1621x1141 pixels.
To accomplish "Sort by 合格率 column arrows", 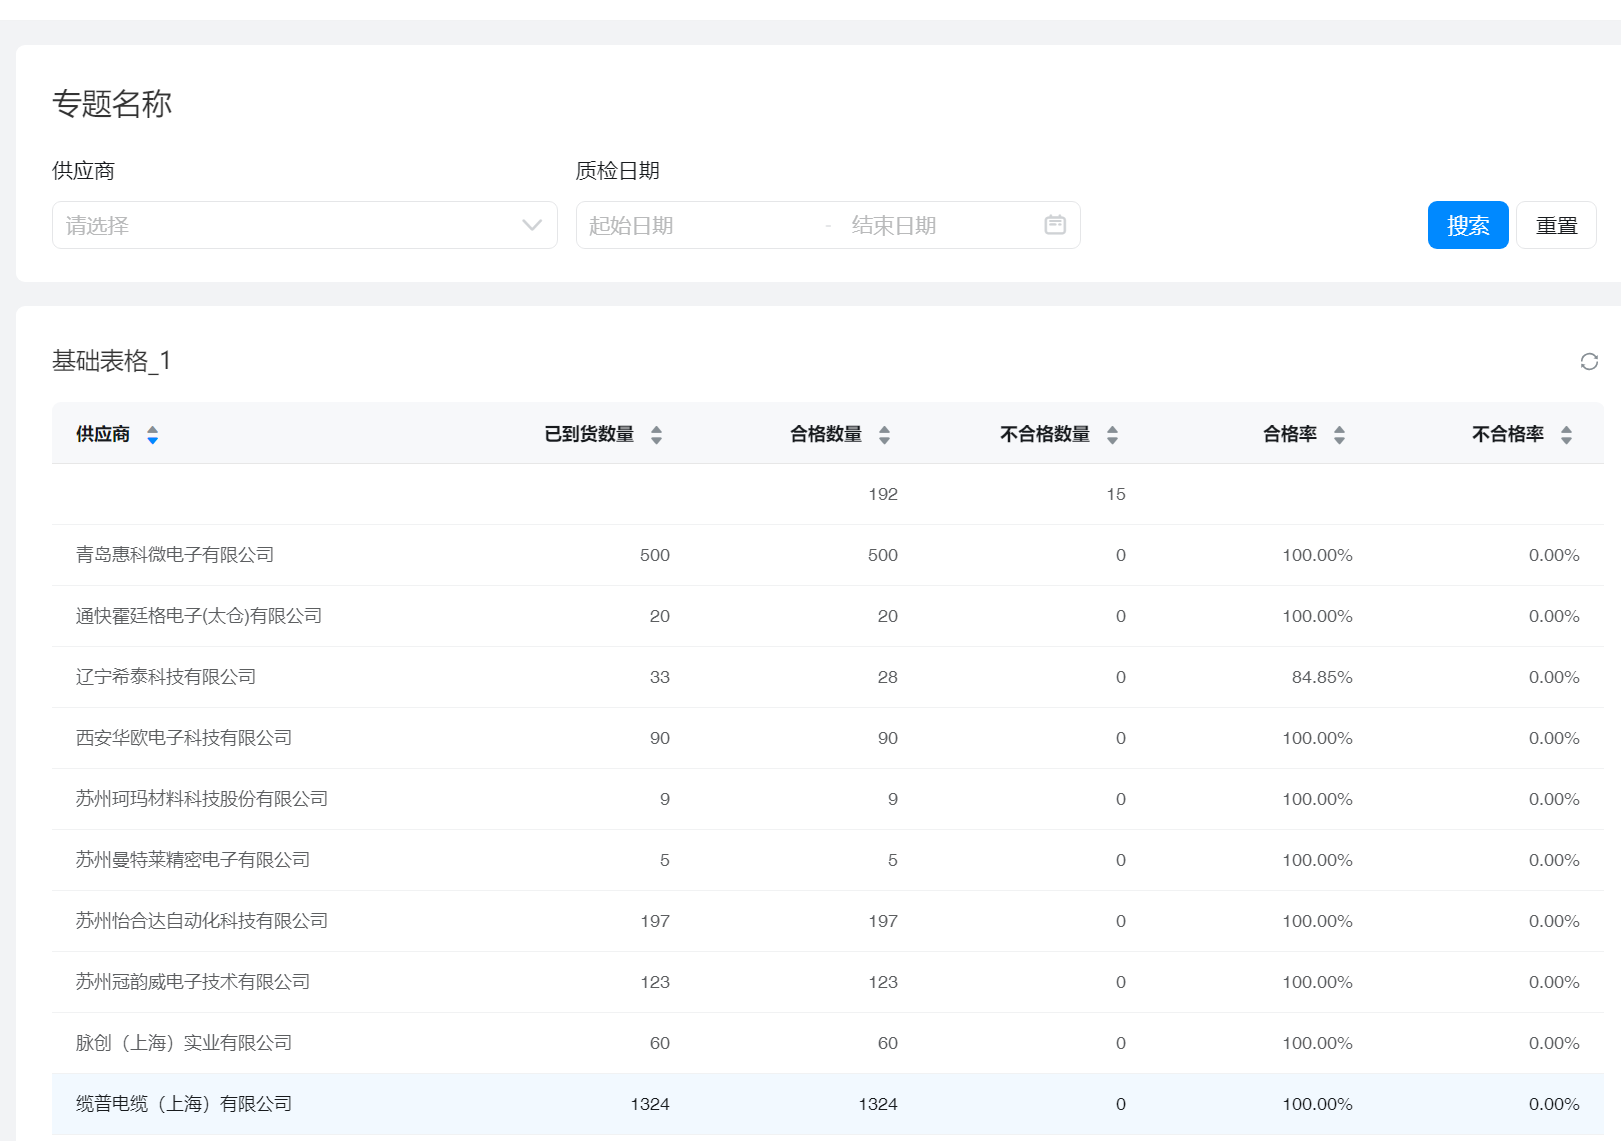I will [x=1340, y=434].
